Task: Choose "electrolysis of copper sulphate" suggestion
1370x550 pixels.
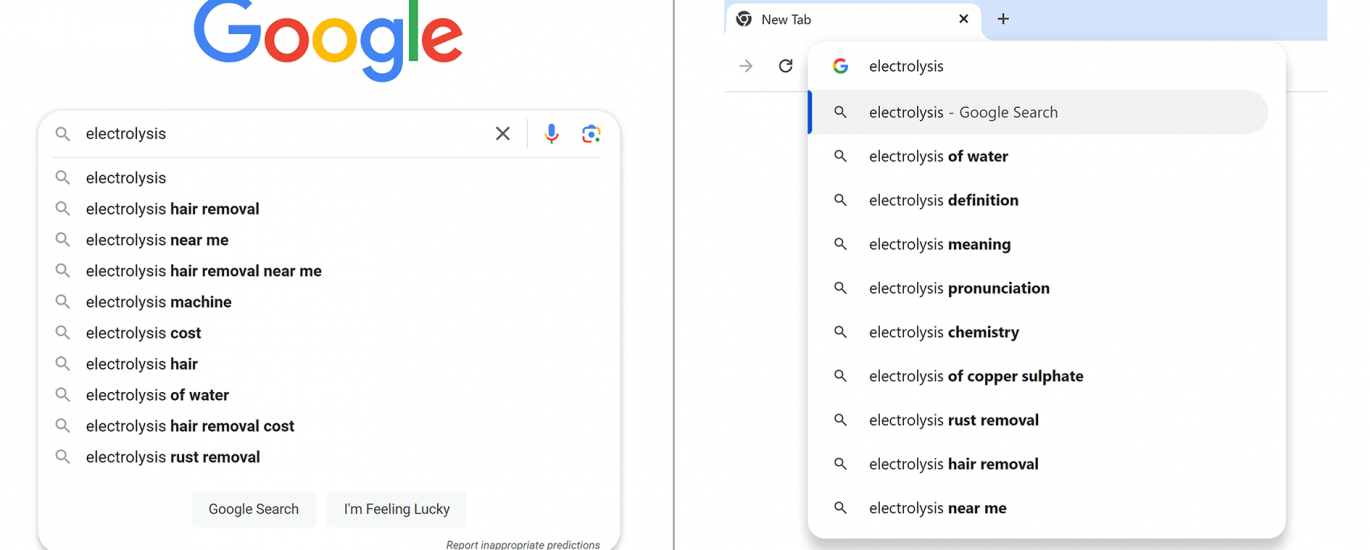Action: tap(976, 376)
